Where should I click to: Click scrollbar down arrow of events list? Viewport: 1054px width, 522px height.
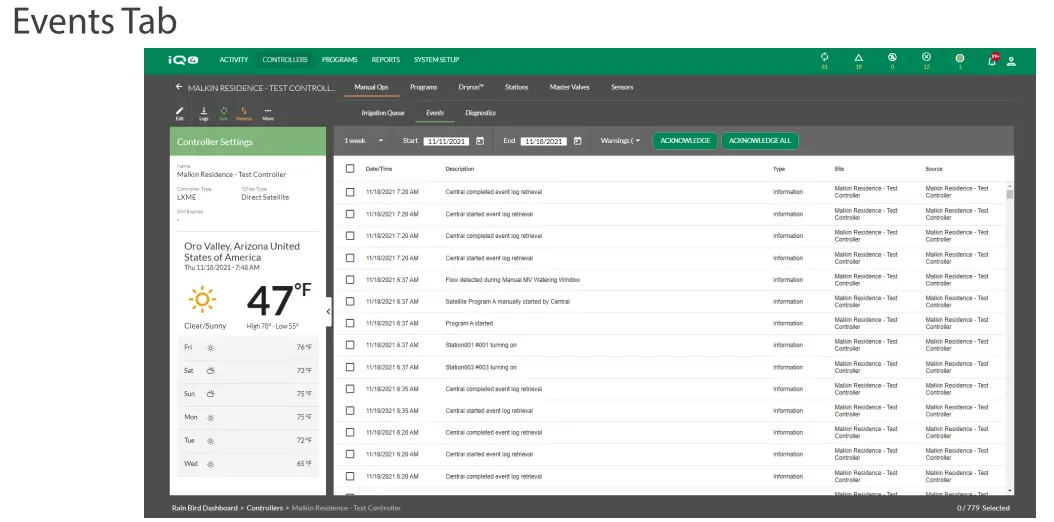1010,491
